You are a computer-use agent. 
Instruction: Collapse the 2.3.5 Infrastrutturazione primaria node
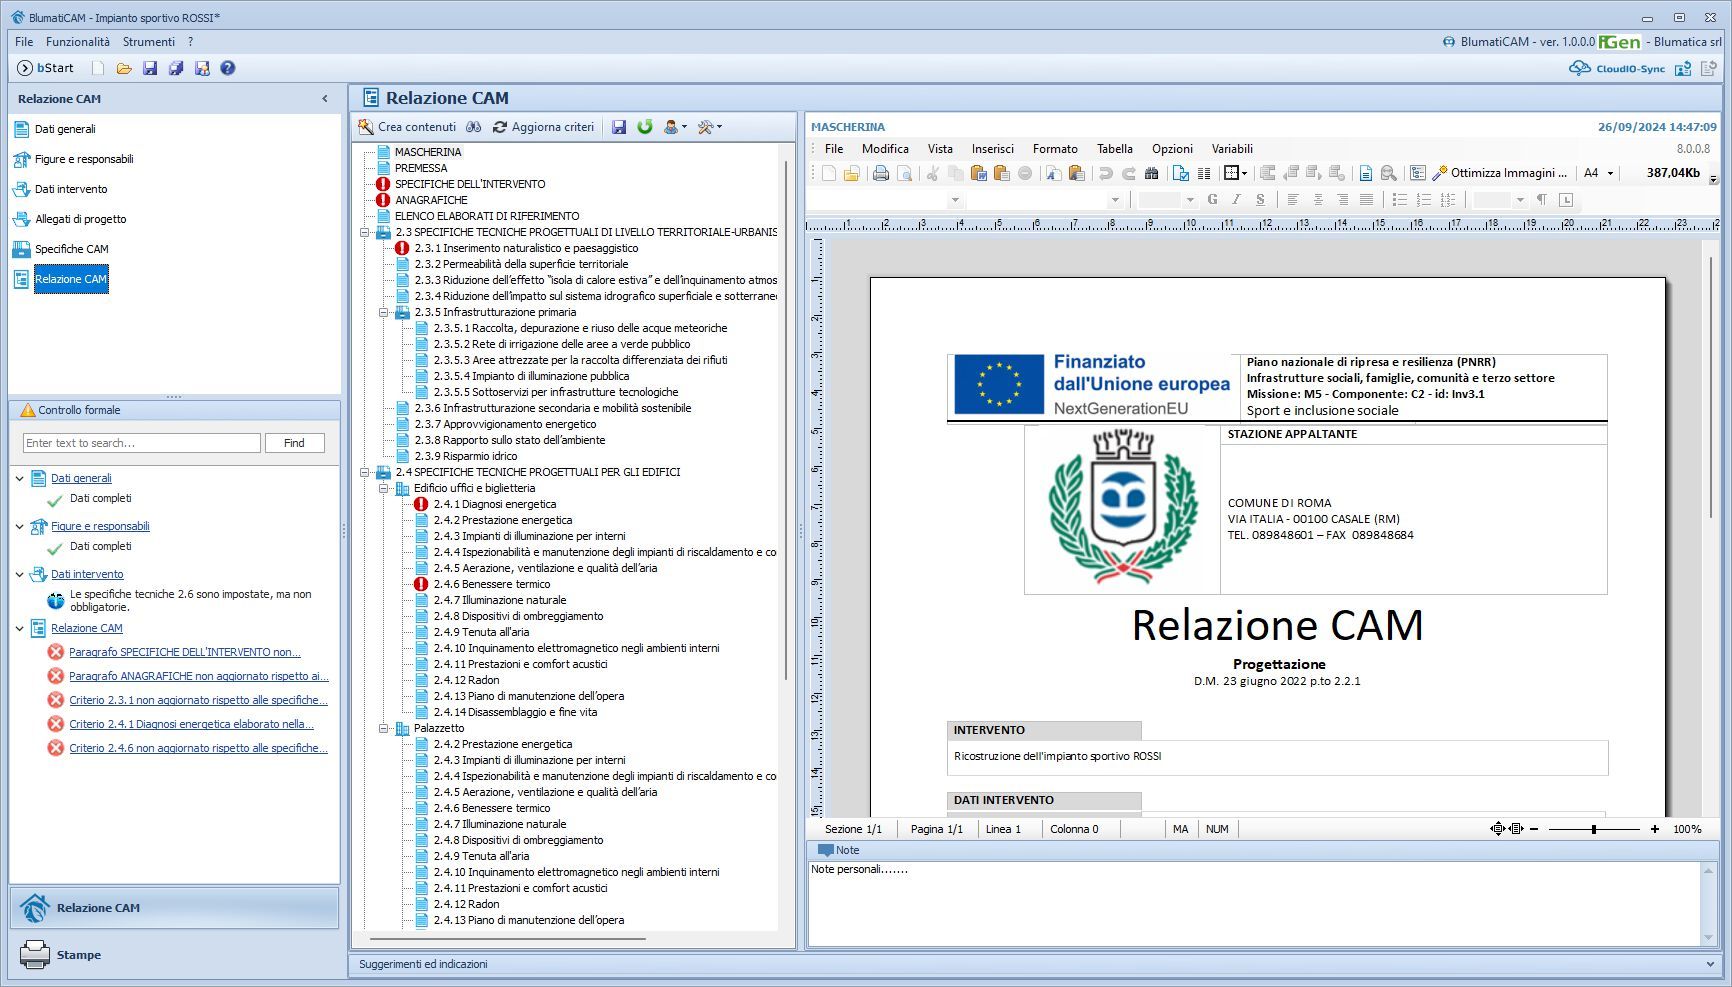point(383,312)
